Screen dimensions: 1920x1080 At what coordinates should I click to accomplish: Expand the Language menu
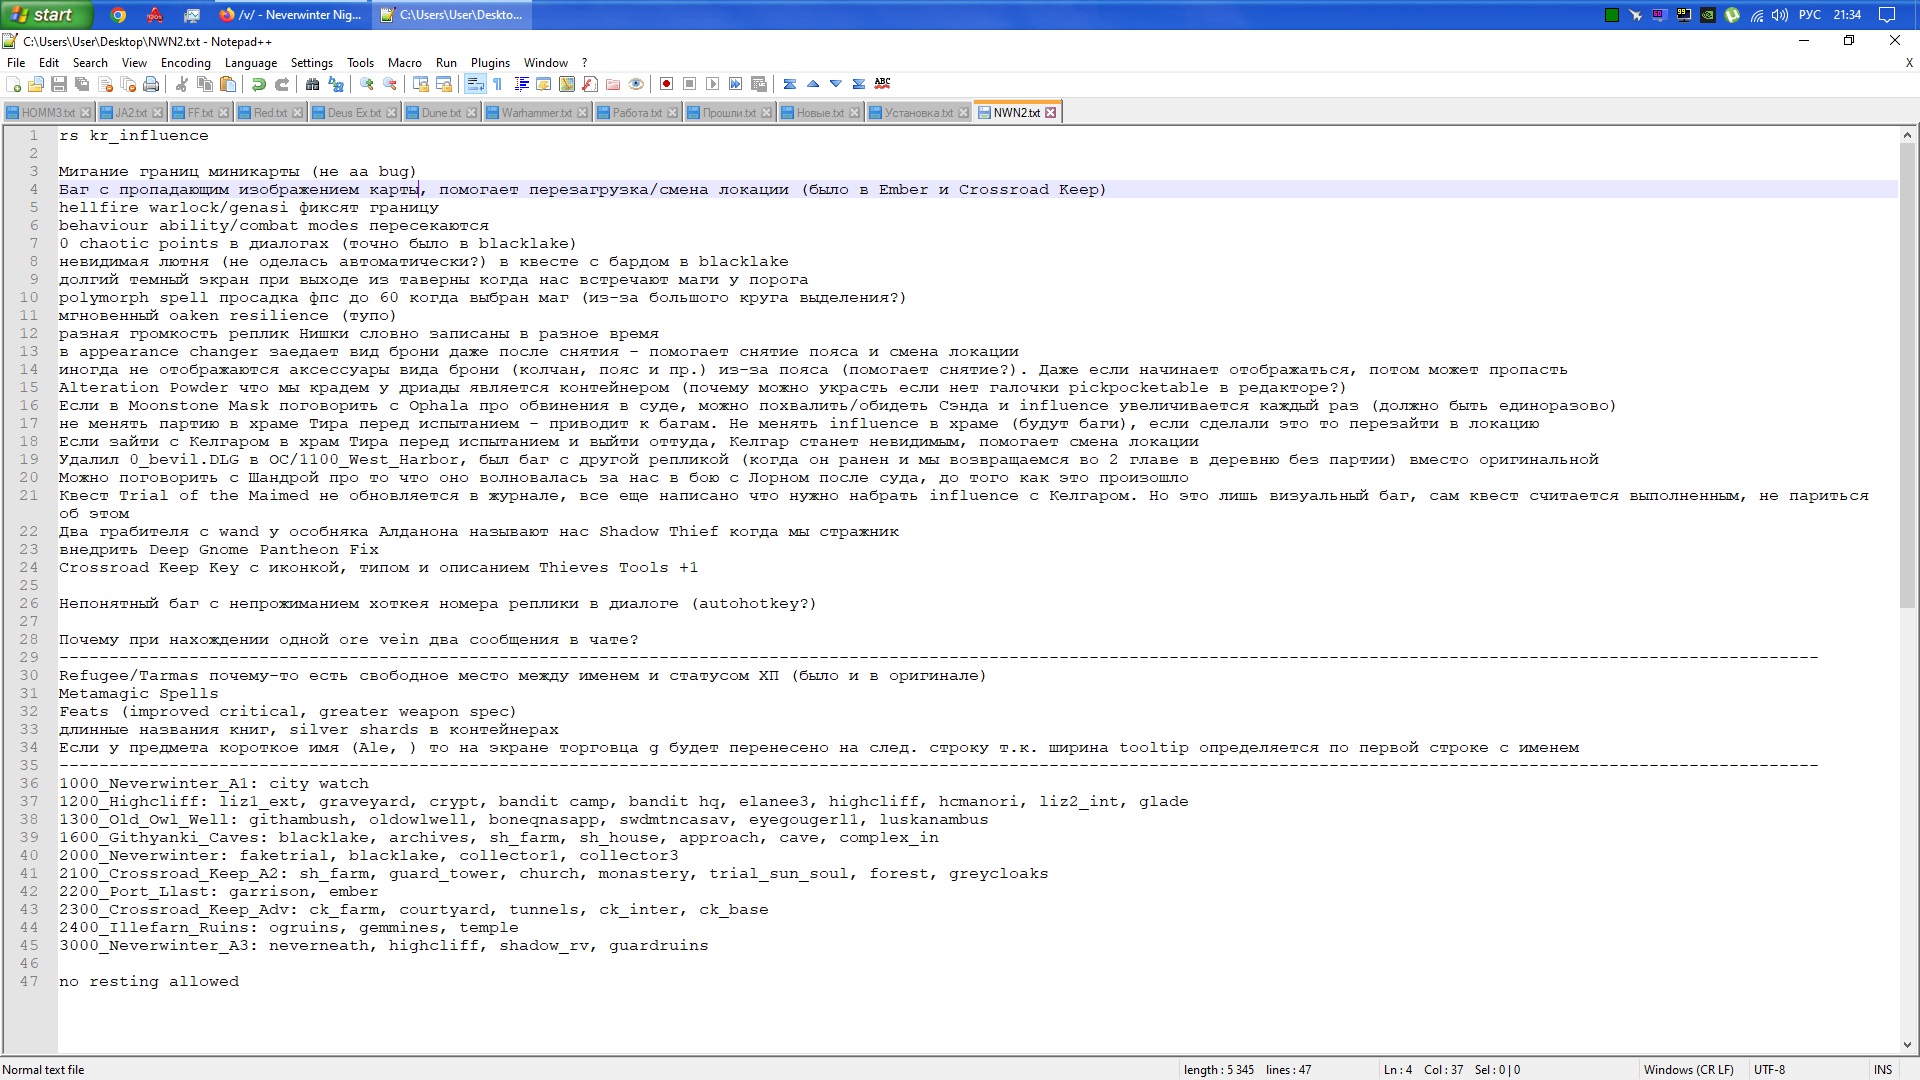tap(250, 62)
